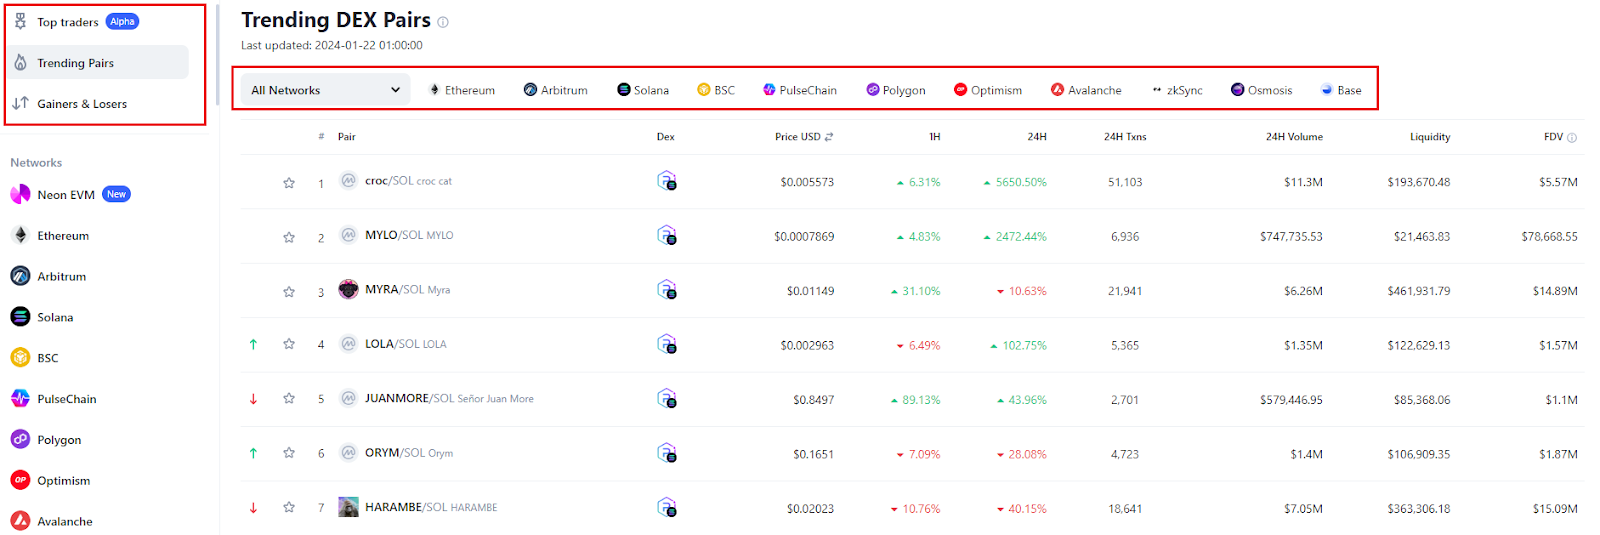Image resolution: width=1600 pixels, height=535 pixels.
Task: Open MYRA/SOL pair link
Action: (394, 290)
